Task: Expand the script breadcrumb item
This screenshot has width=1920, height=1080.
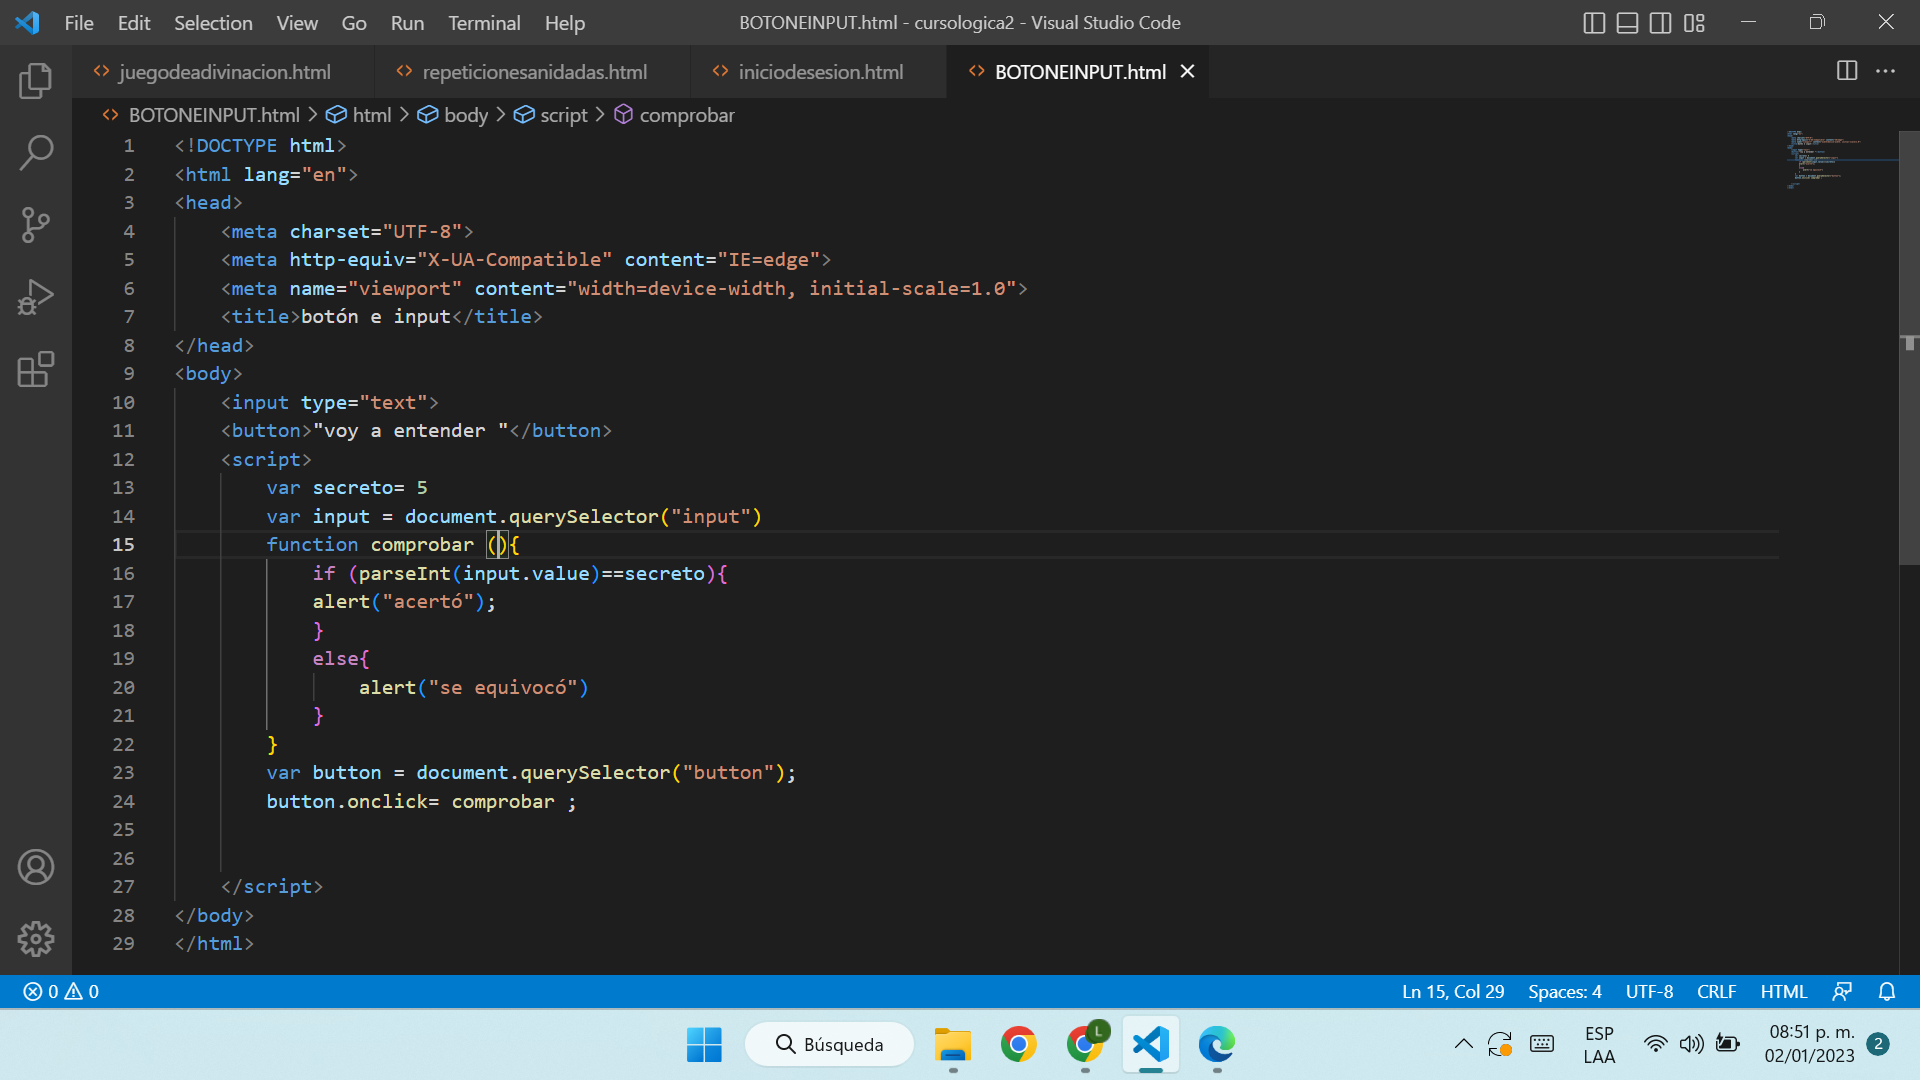Action: point(563,115)
